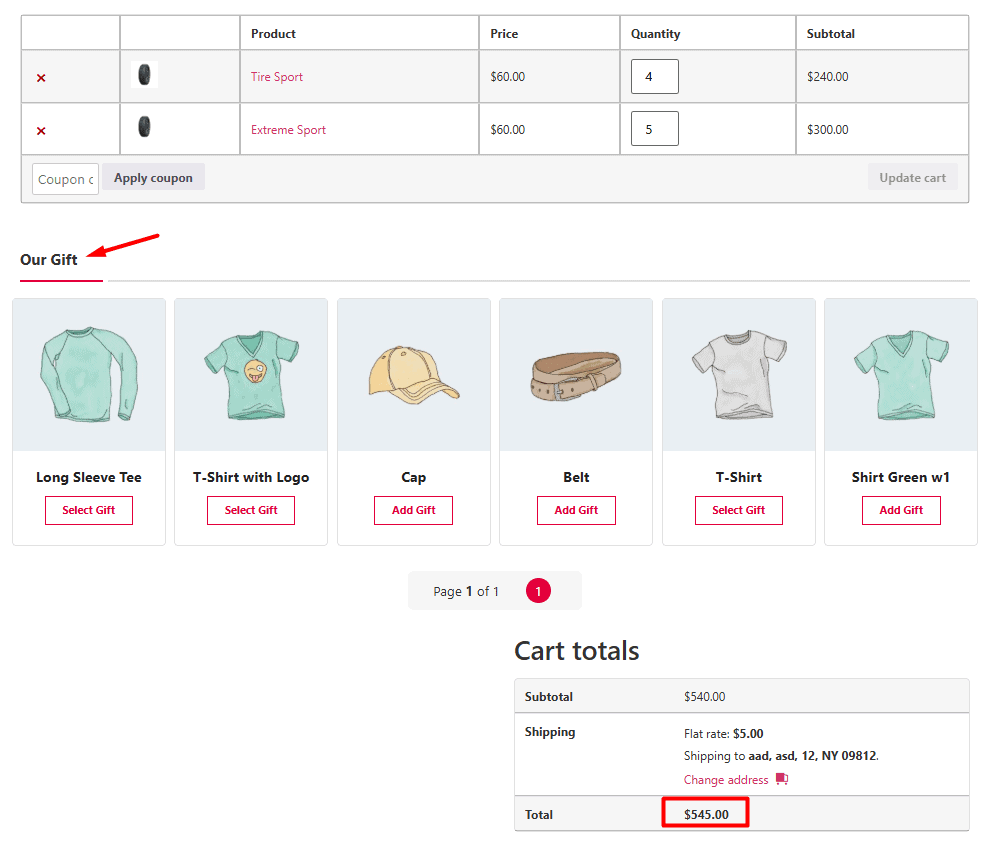Screen dimensions: 1002x841
Task: Click the Change address link
Action: tap(726, 780)
